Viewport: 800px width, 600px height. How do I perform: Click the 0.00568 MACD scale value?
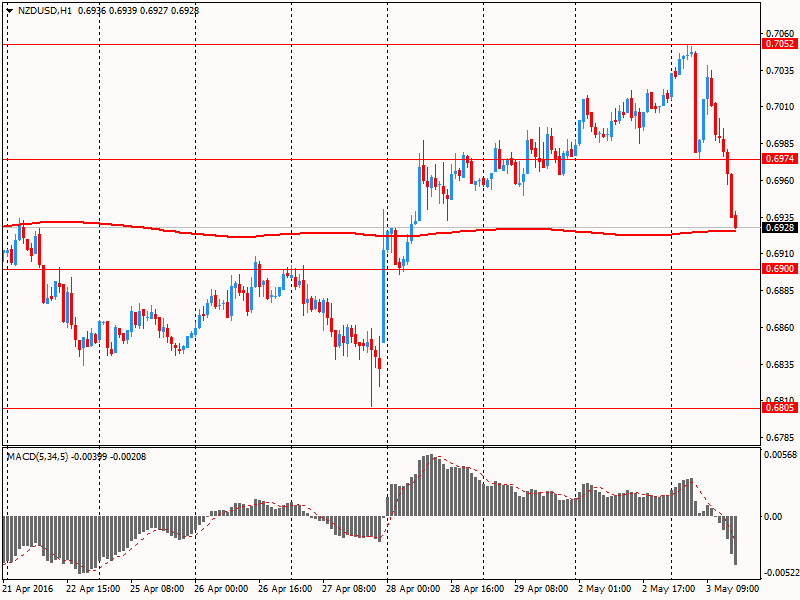click(x=779, y=455)
